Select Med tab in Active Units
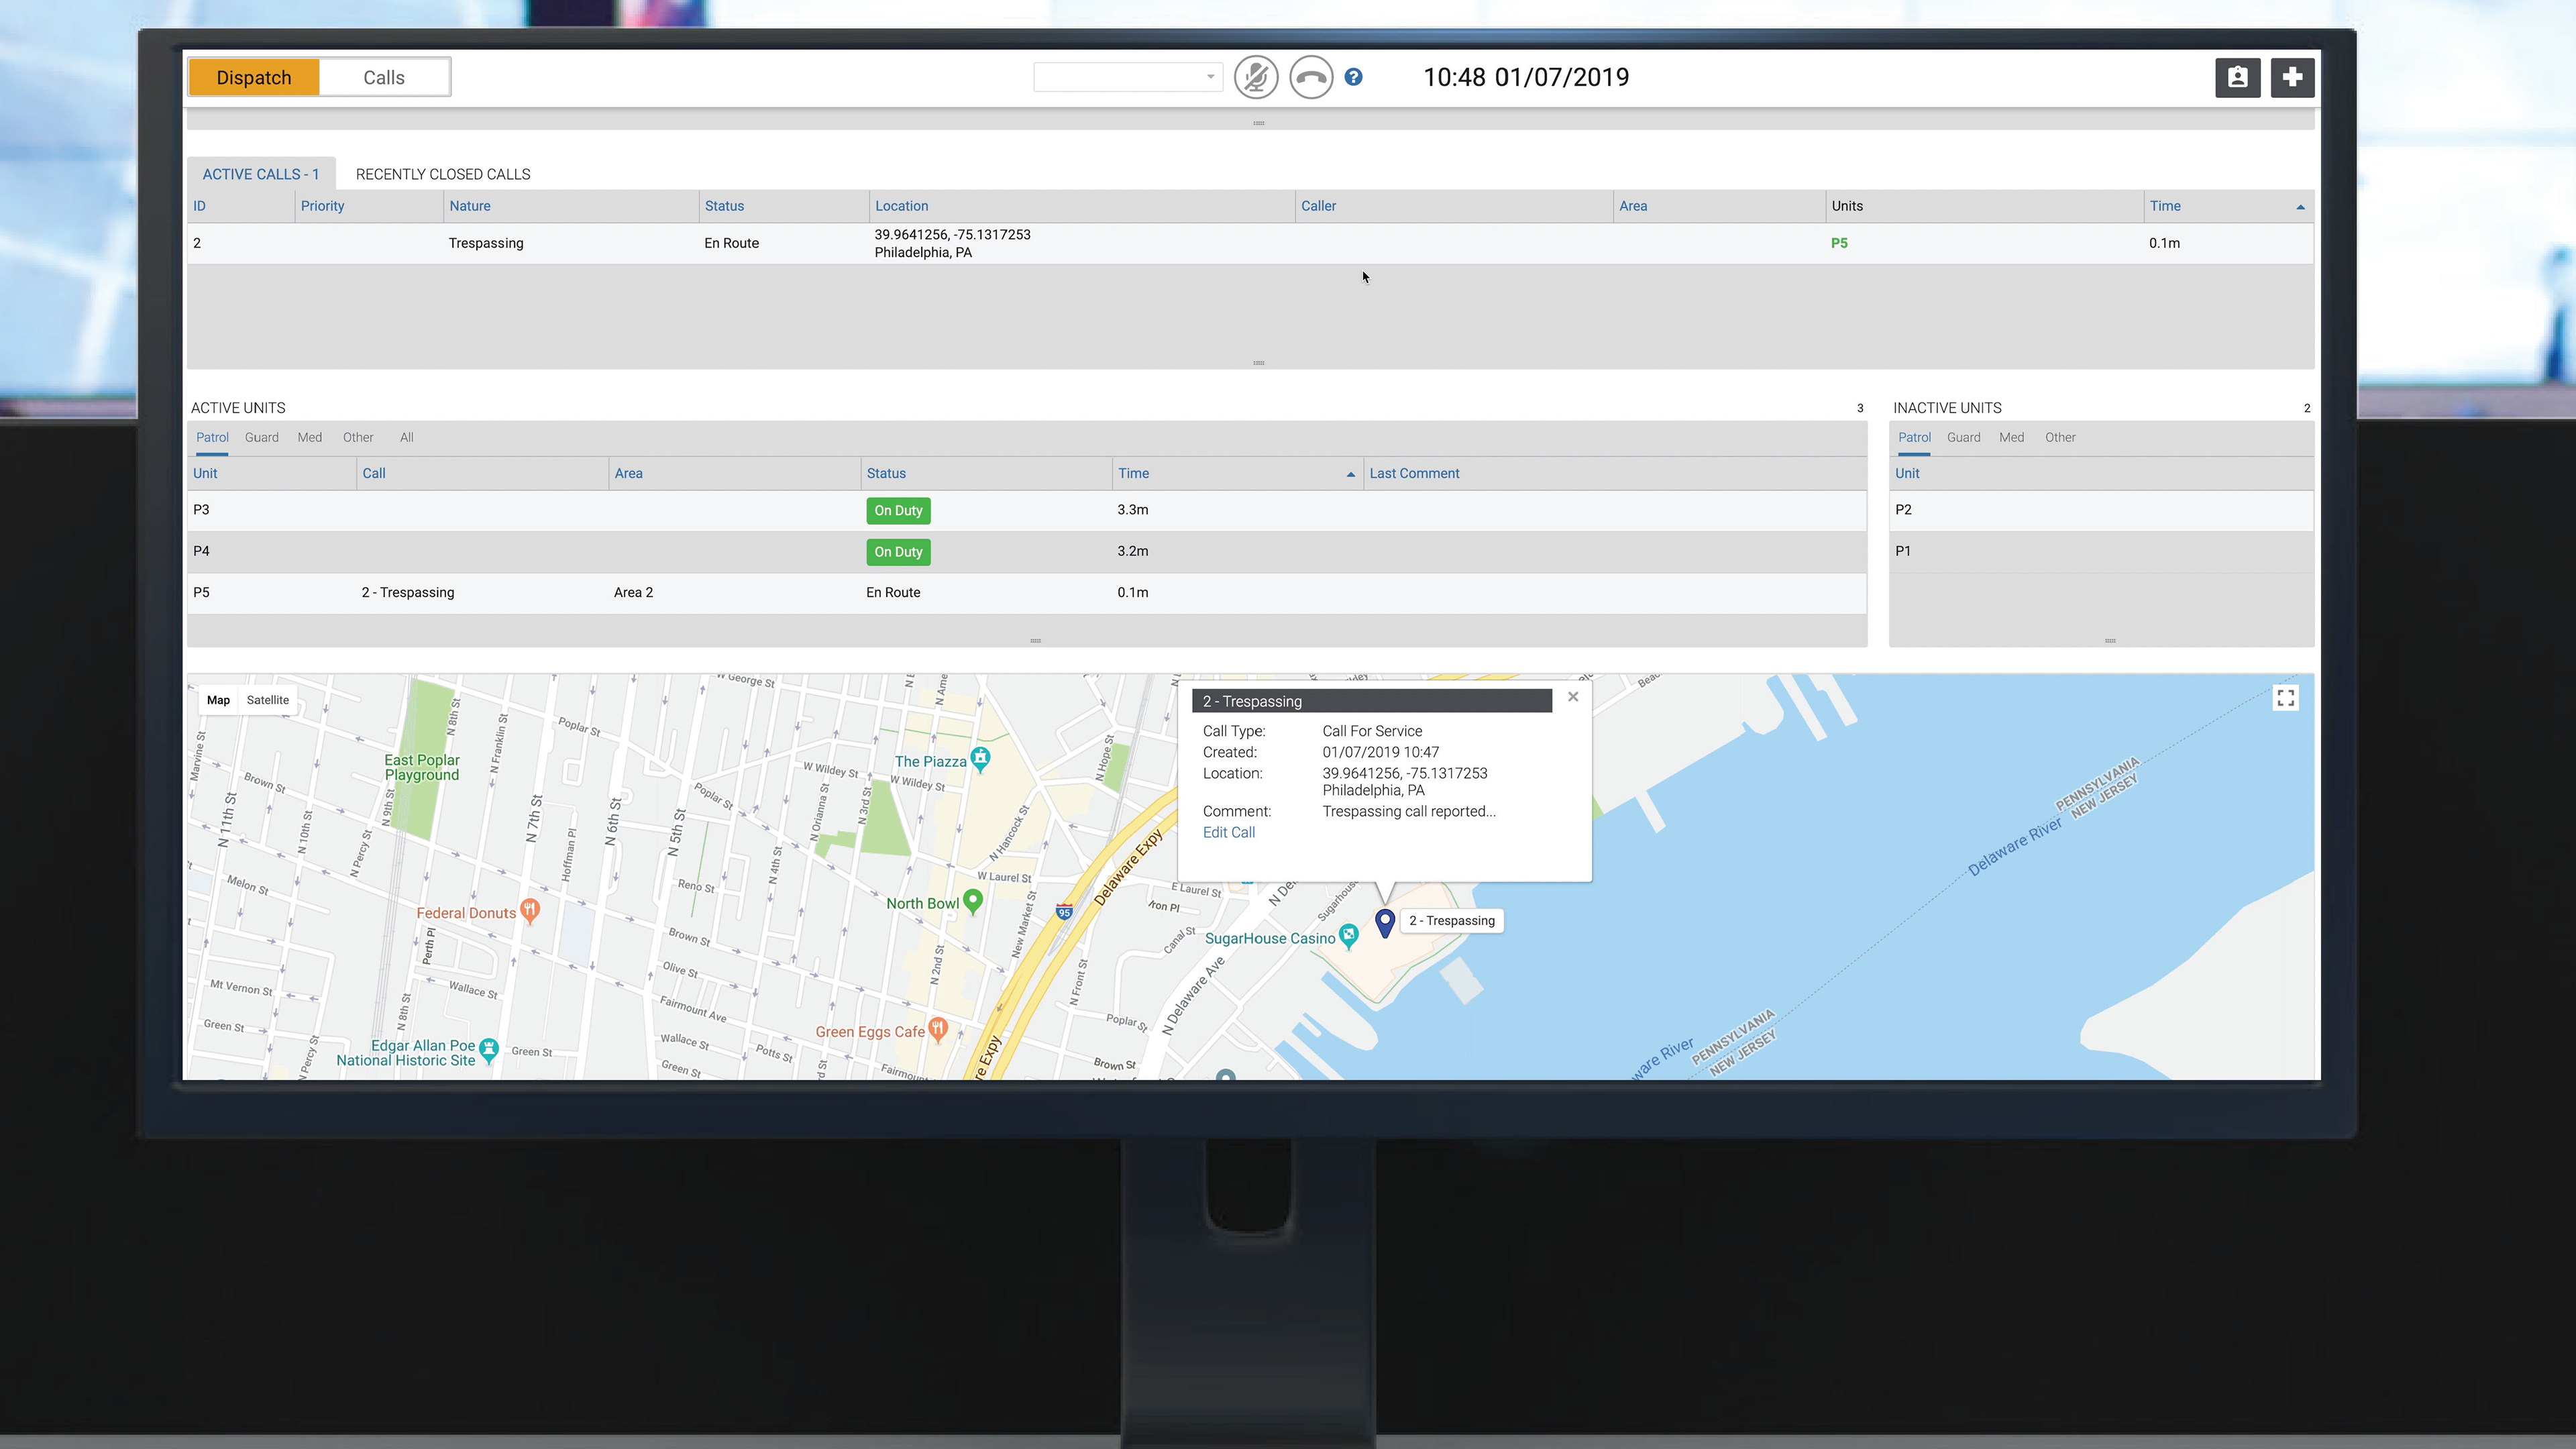The image size is (2576, 1449). pyautogui.click(x=310, y=437)
